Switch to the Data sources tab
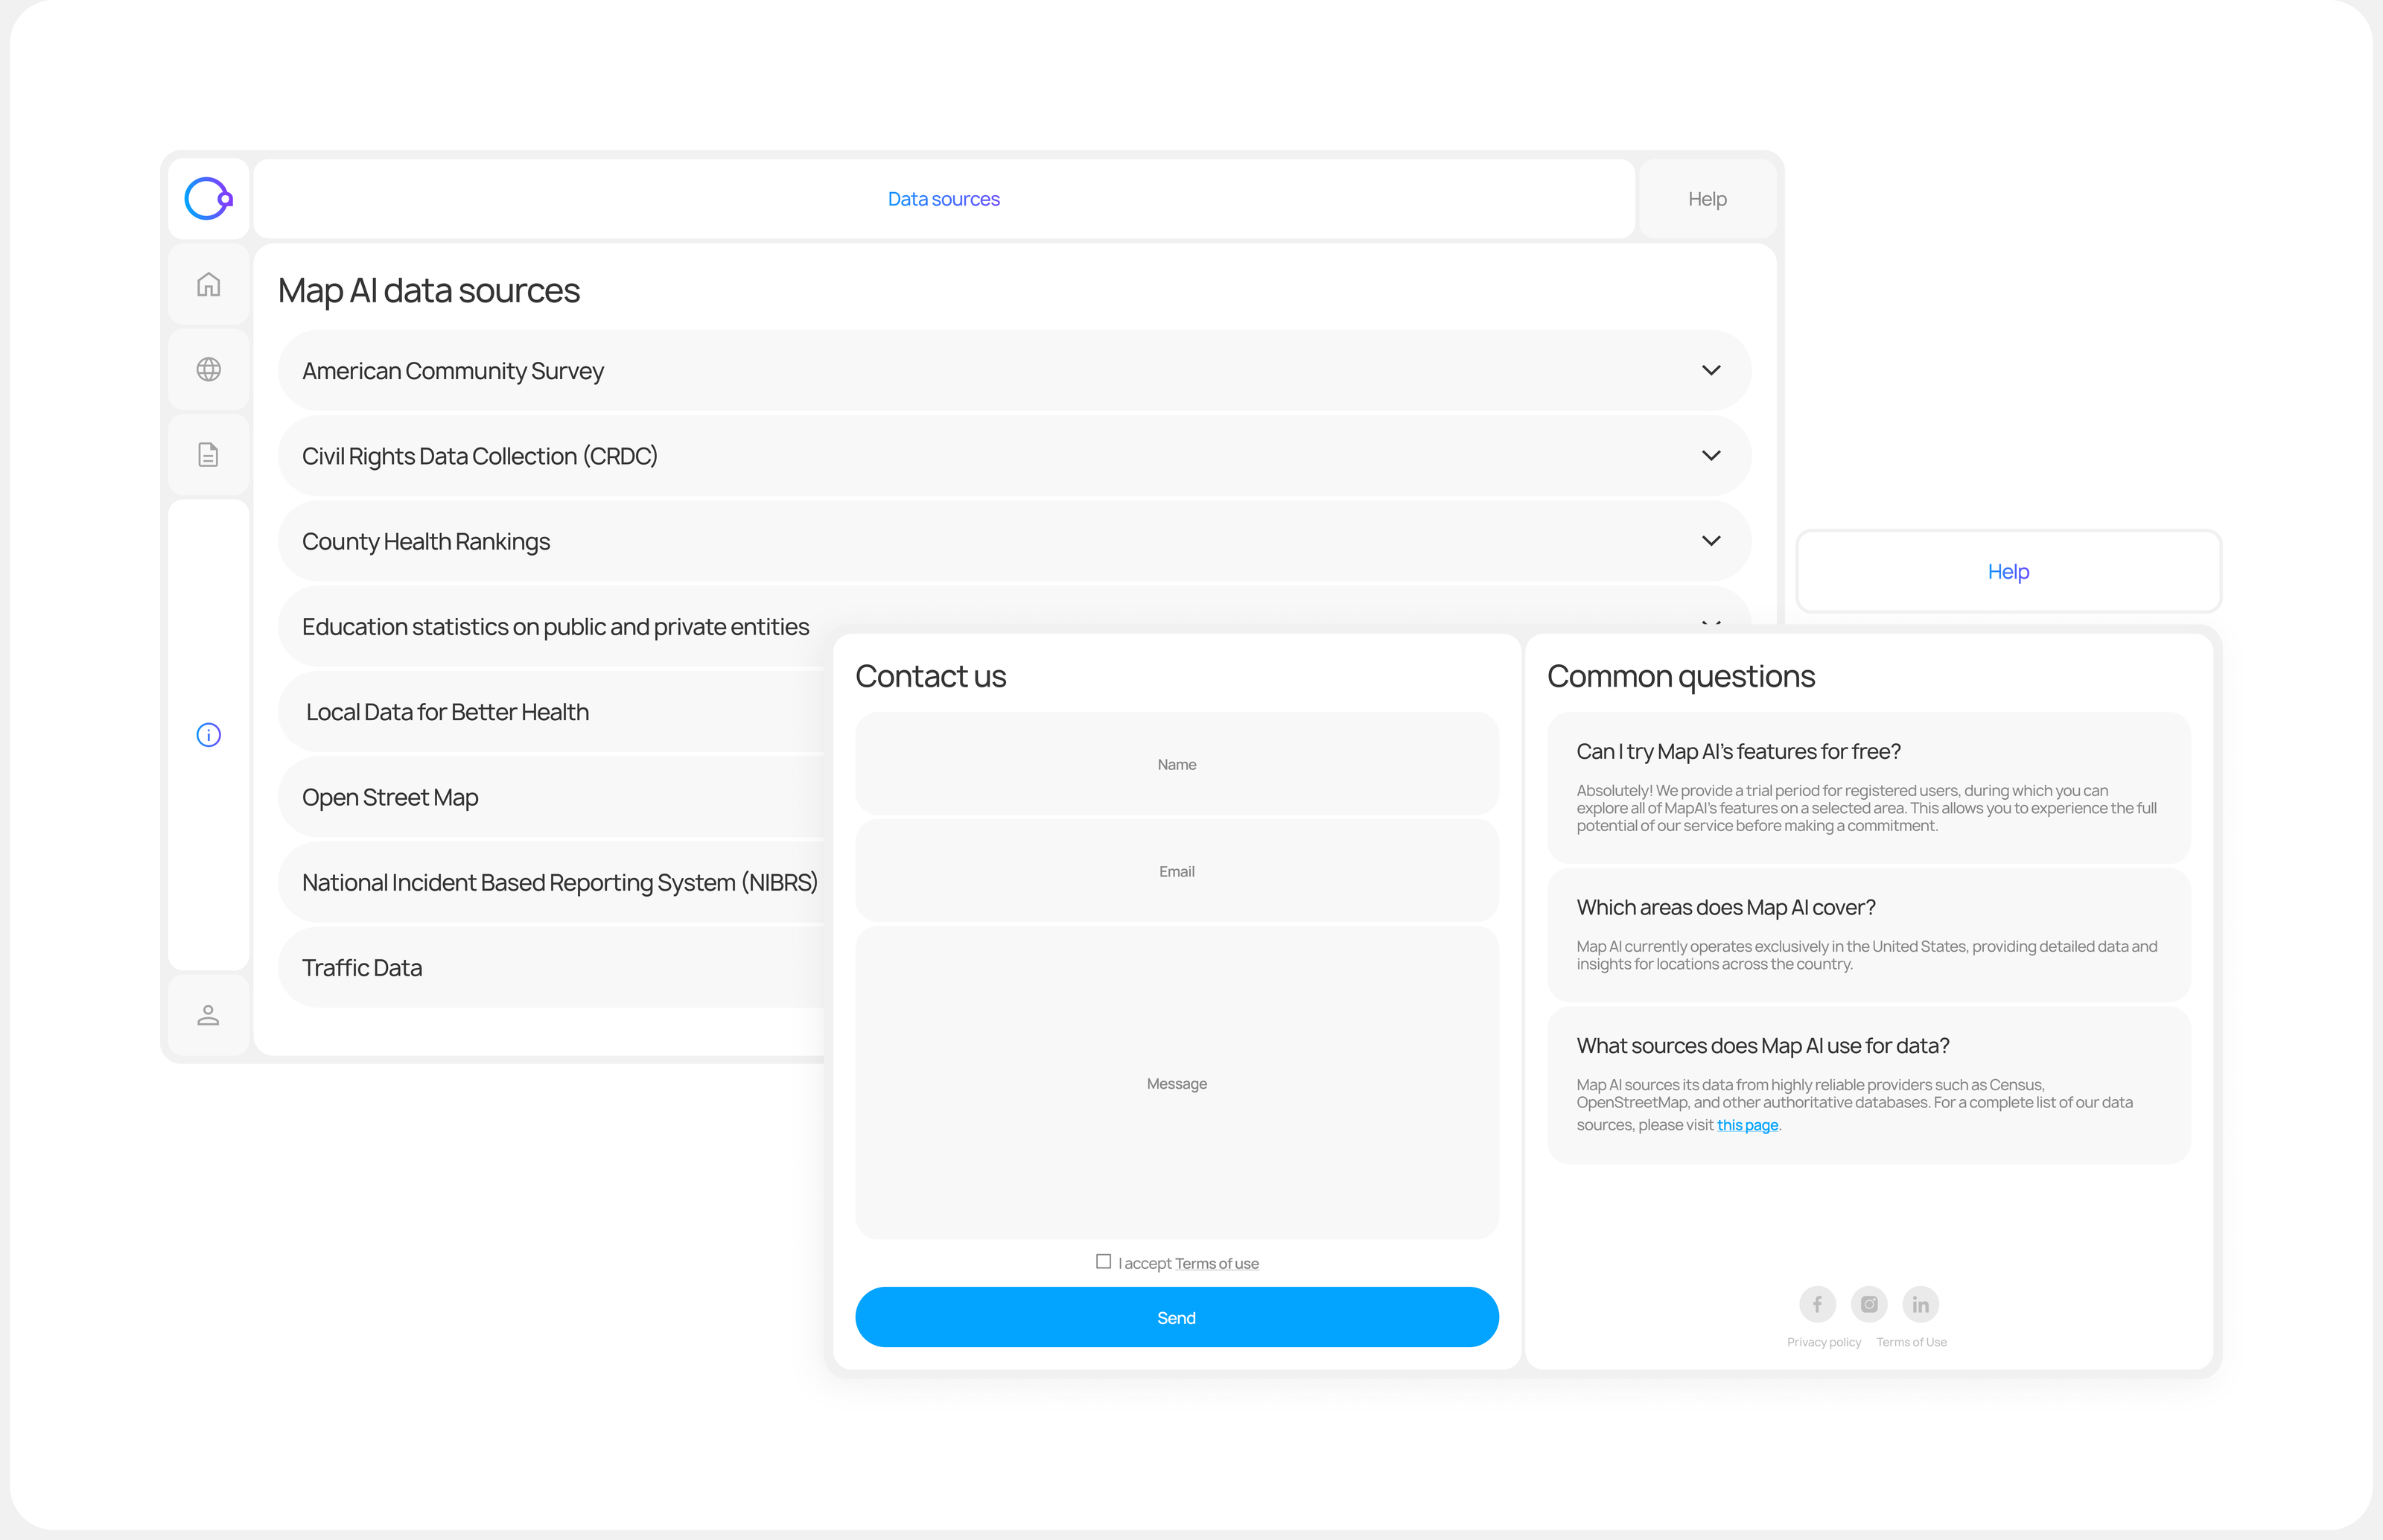Image resolution: width=2383 pixels, height=1540 pixels. [943, 199]
